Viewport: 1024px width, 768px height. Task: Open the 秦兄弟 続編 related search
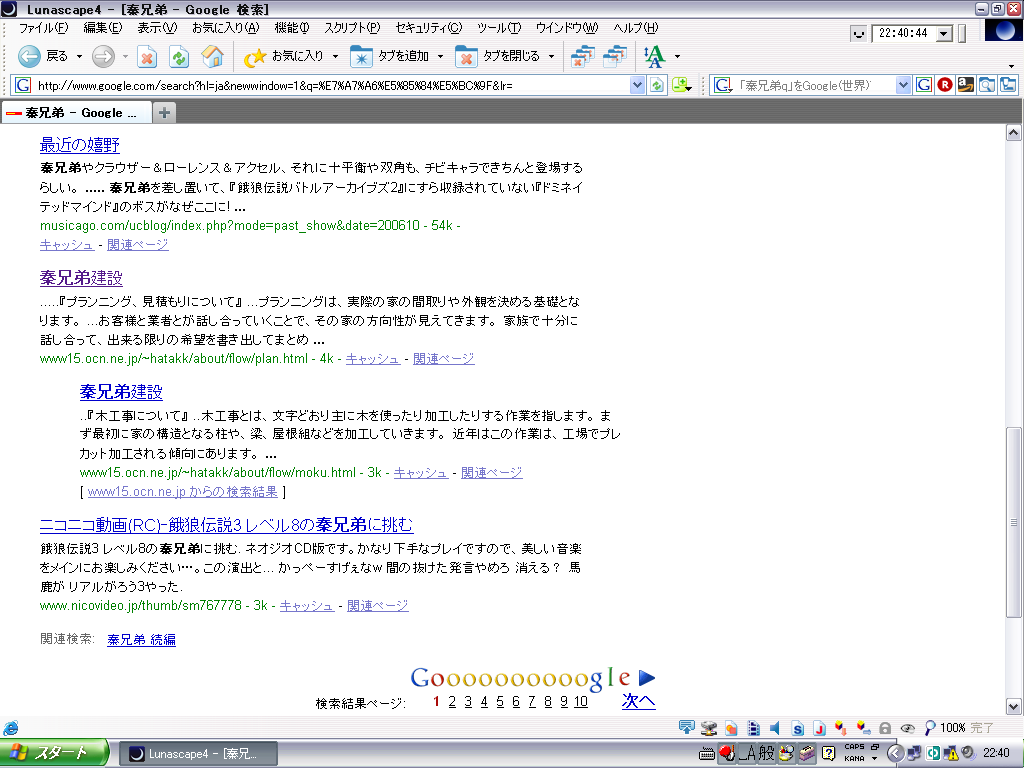(x=141, y=639)
